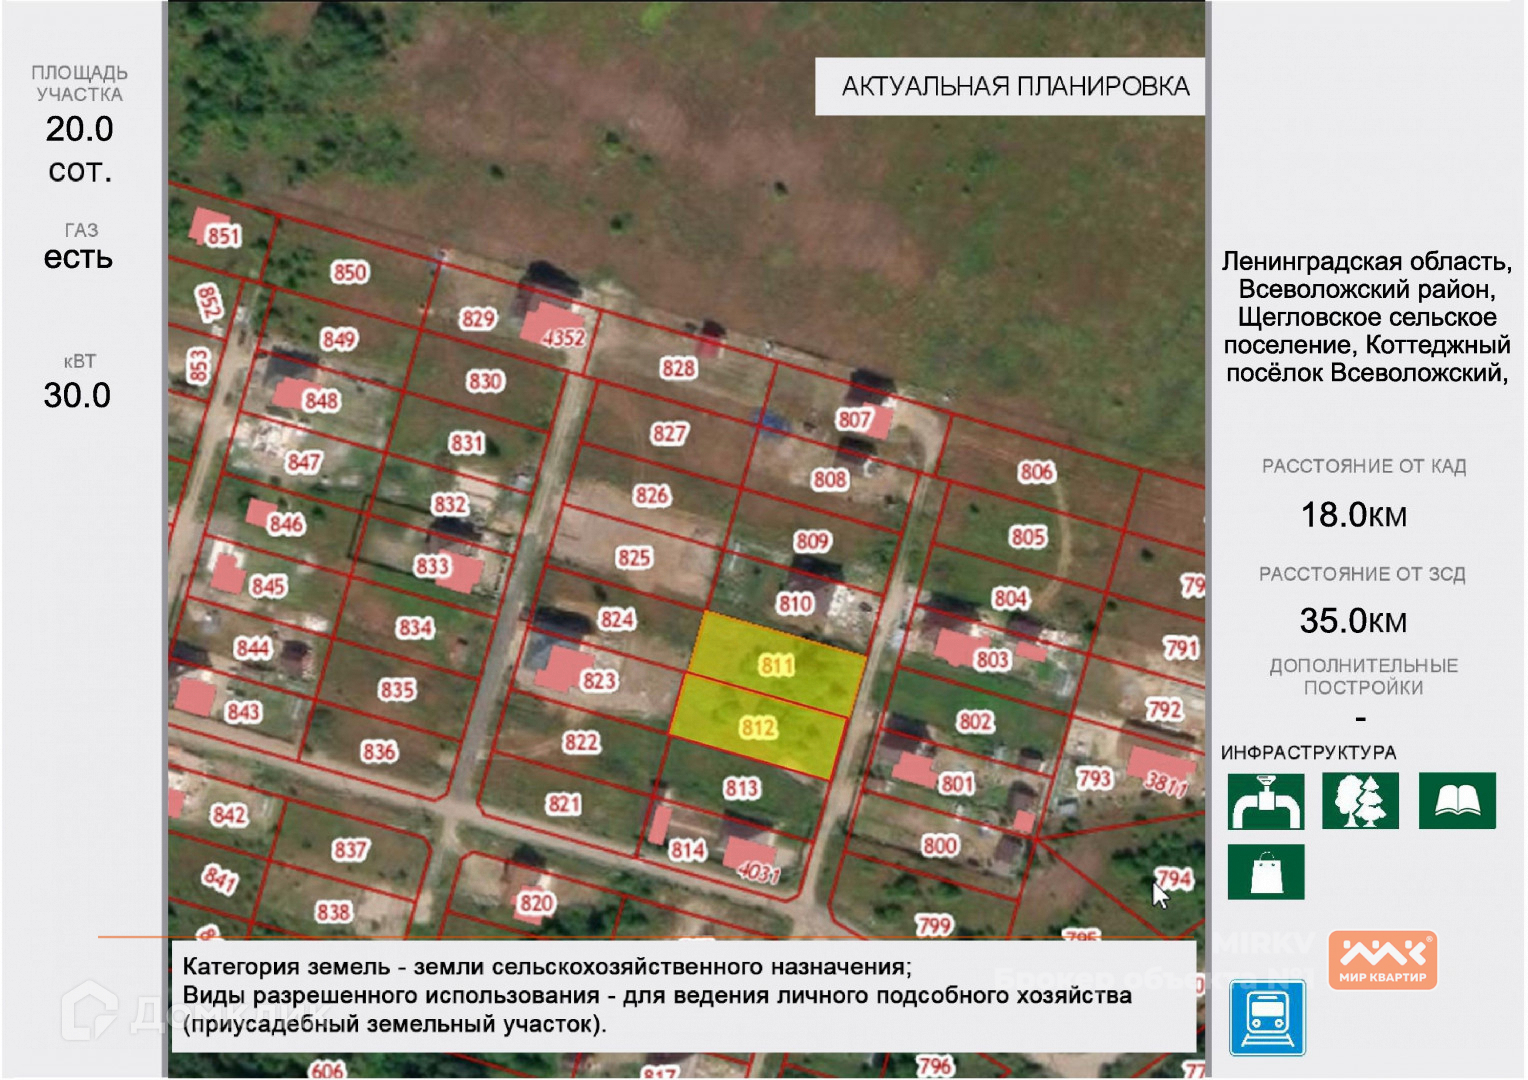This screenshot has width=1528, height=1080.
Task: Click plot number 835 on map
Action: tap(397, 690)
